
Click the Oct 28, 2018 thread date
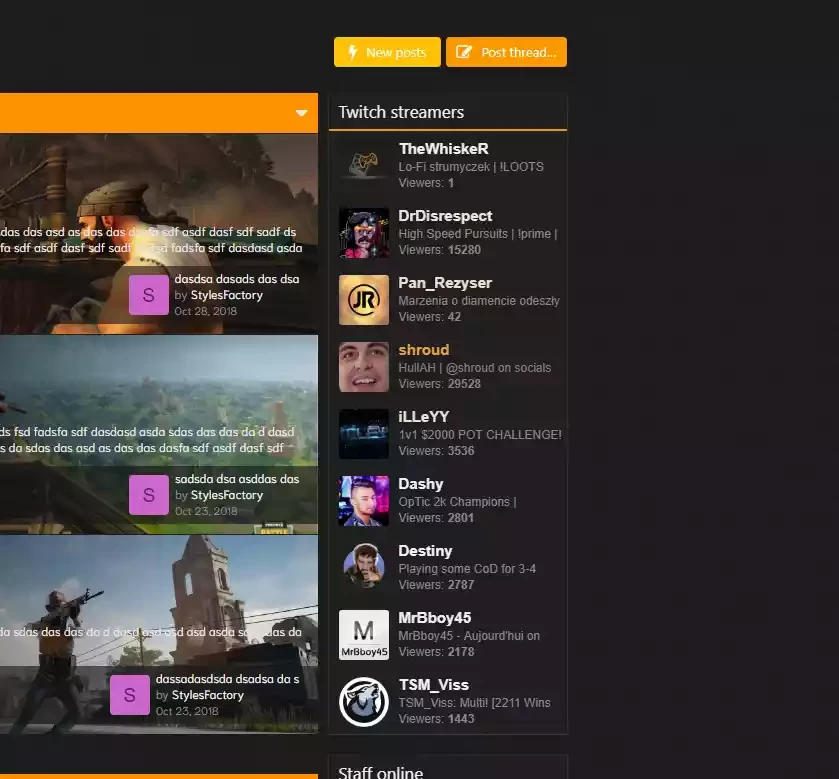point(205,311)
